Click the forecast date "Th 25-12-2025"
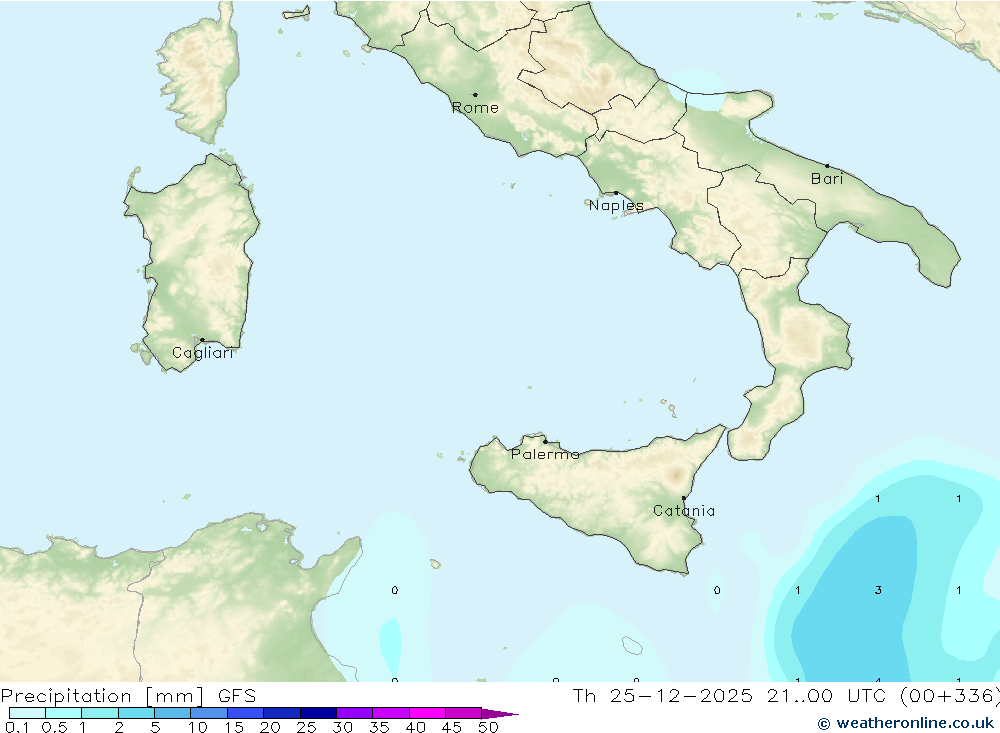 [663, 695]
